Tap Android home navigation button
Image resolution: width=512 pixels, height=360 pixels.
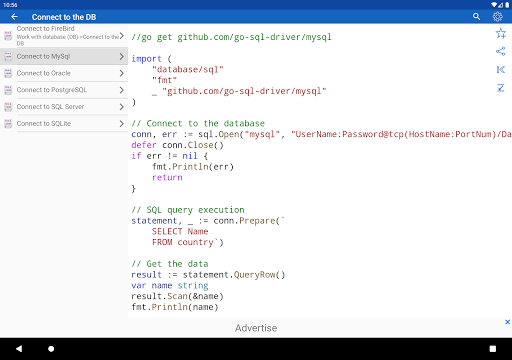coord(51,349)
